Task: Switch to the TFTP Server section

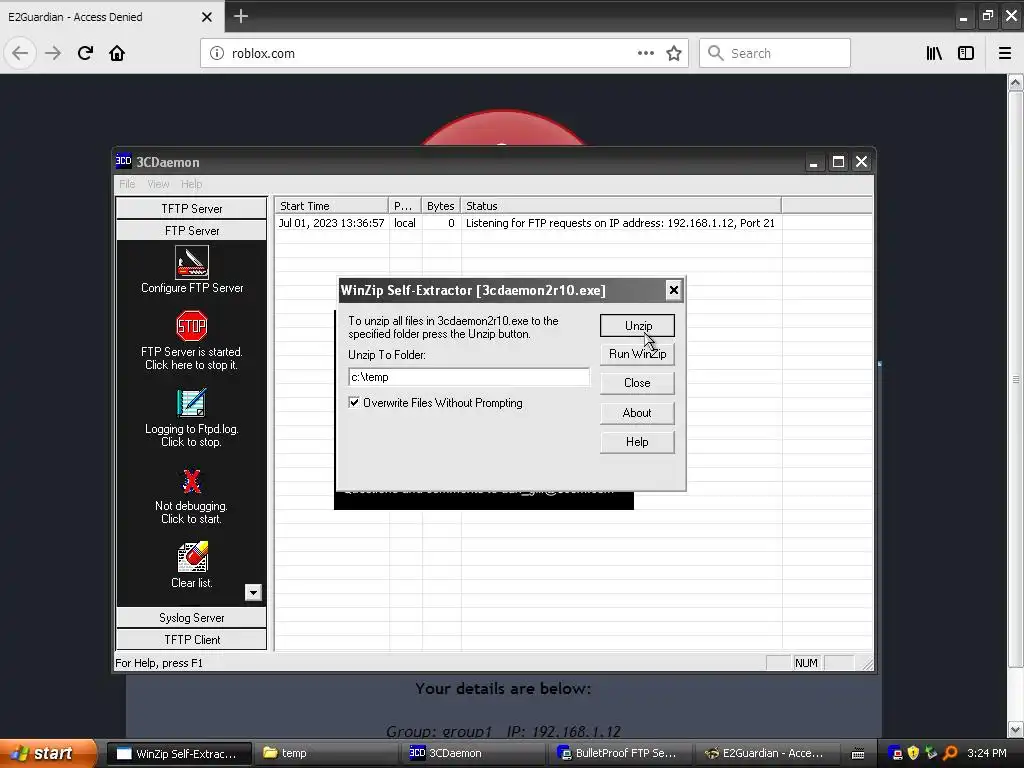Action: 191,208
